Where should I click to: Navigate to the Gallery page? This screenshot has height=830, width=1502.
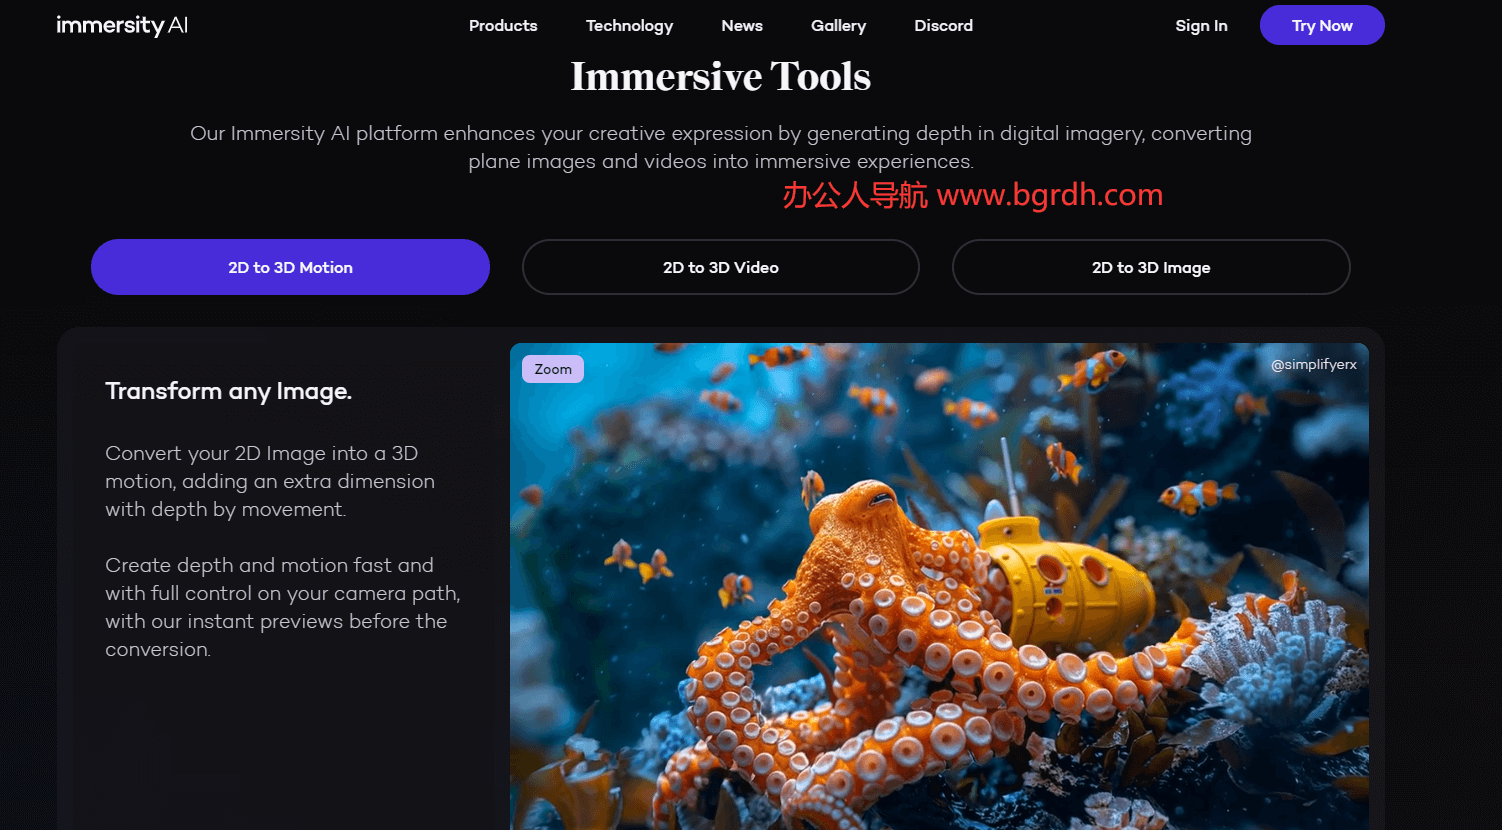pyautogui.click(x=838, y=26)
